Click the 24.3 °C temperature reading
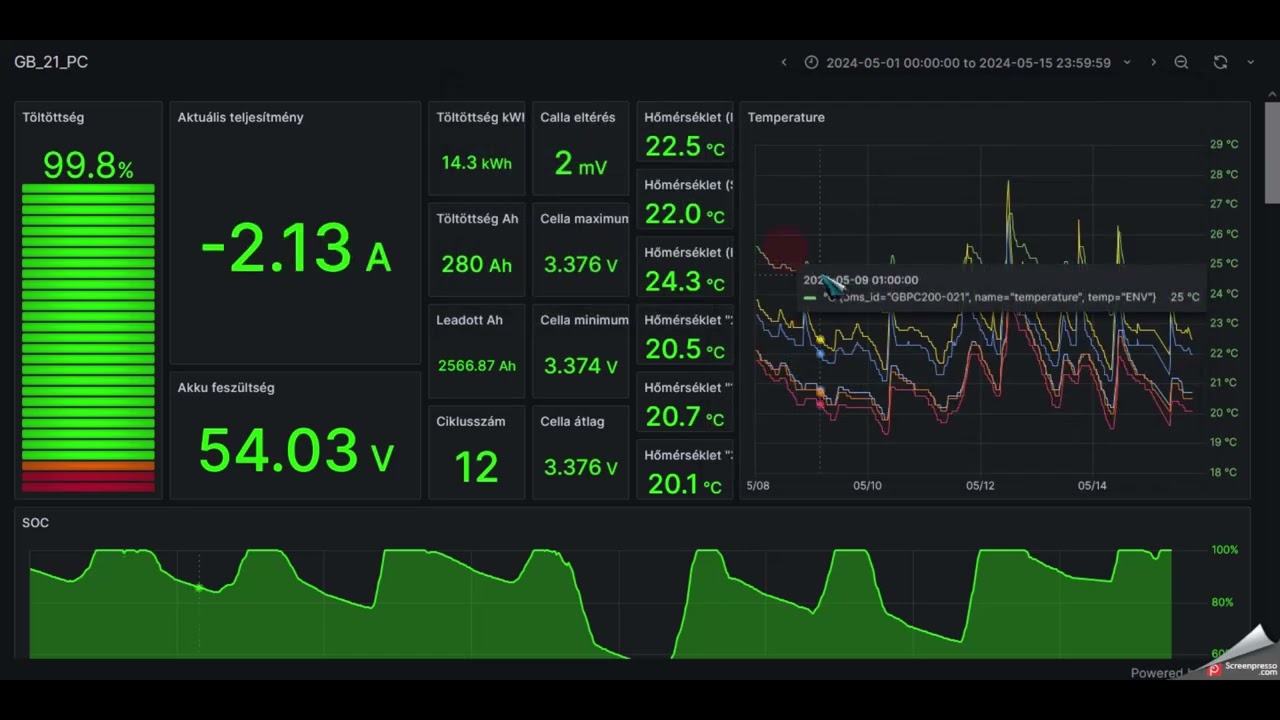 685,282
